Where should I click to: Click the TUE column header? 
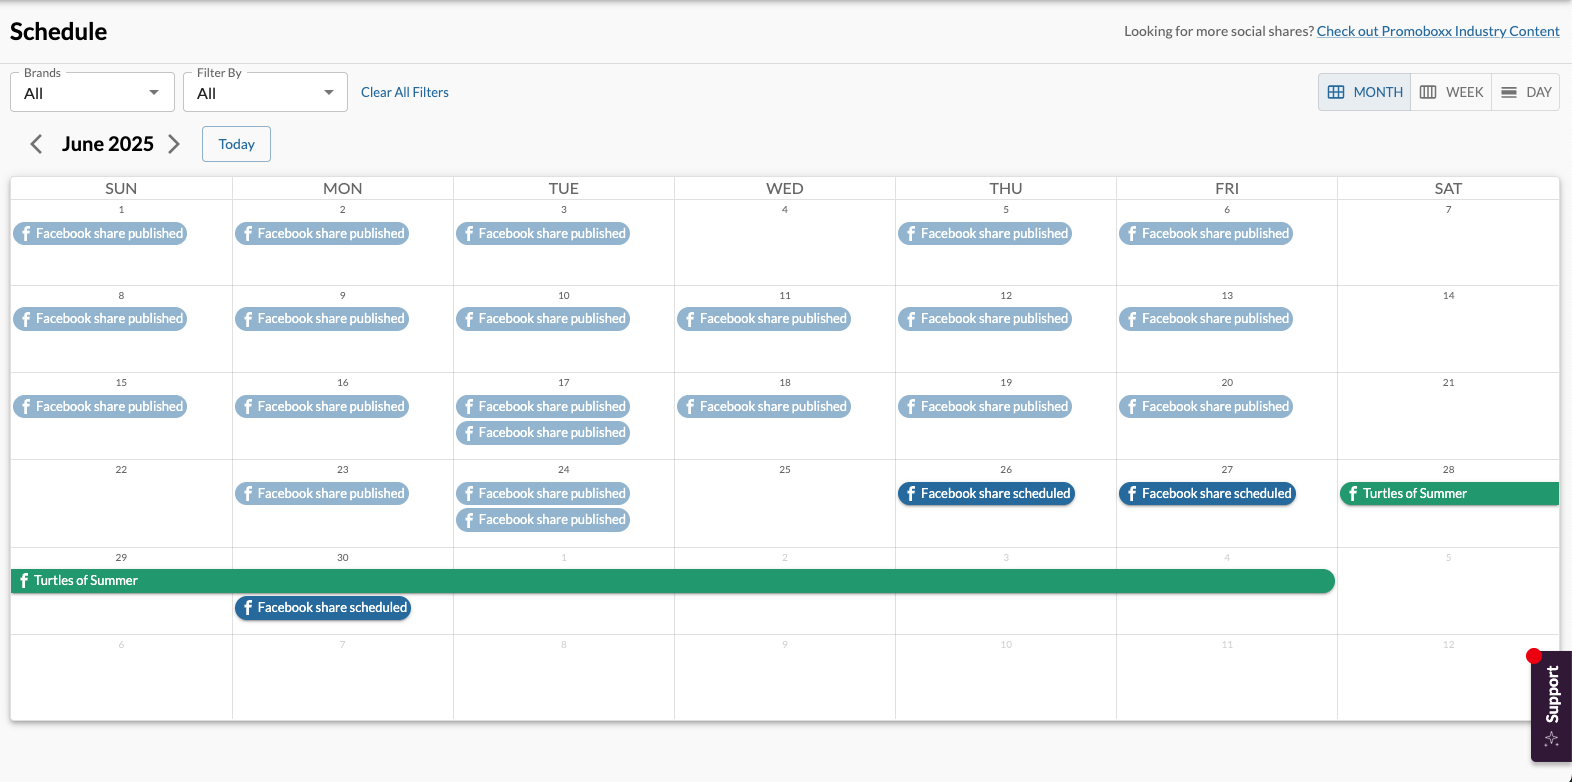[564, 188]
